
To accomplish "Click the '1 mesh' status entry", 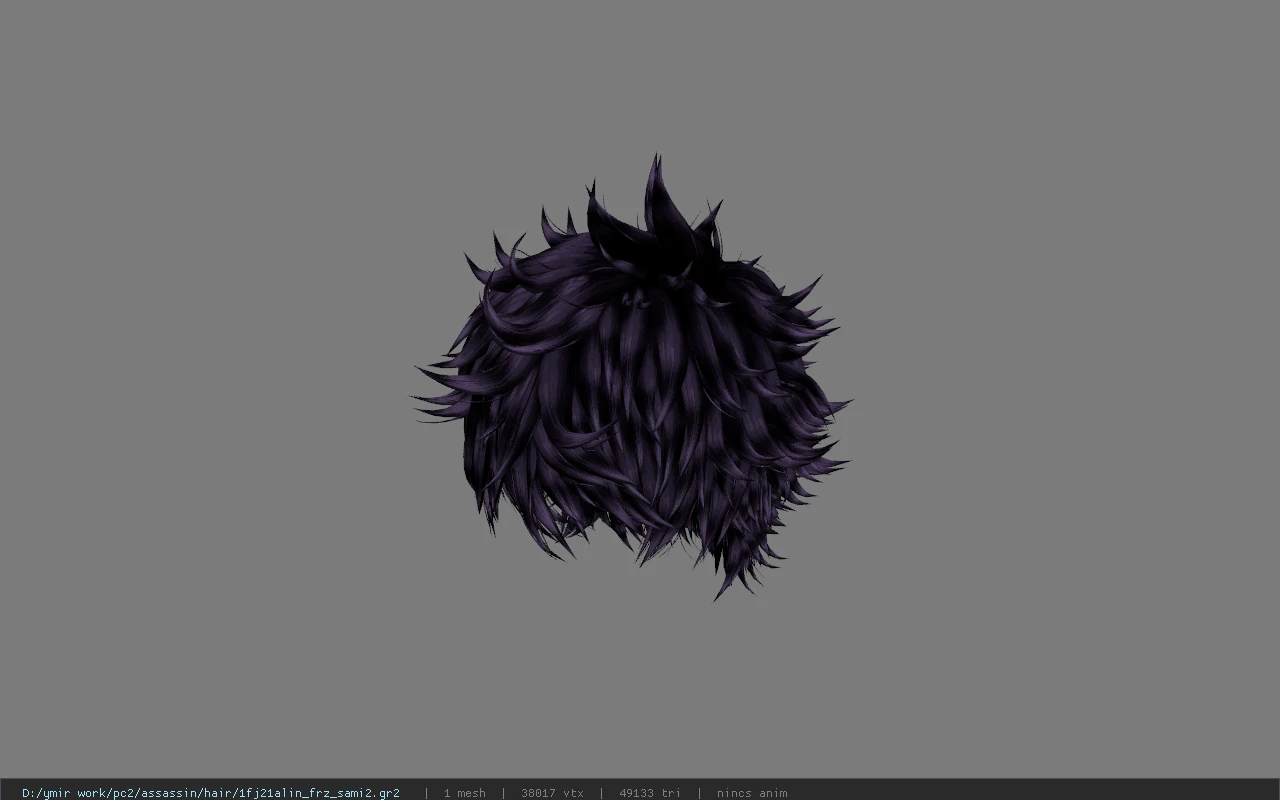I will coord(465,793).
